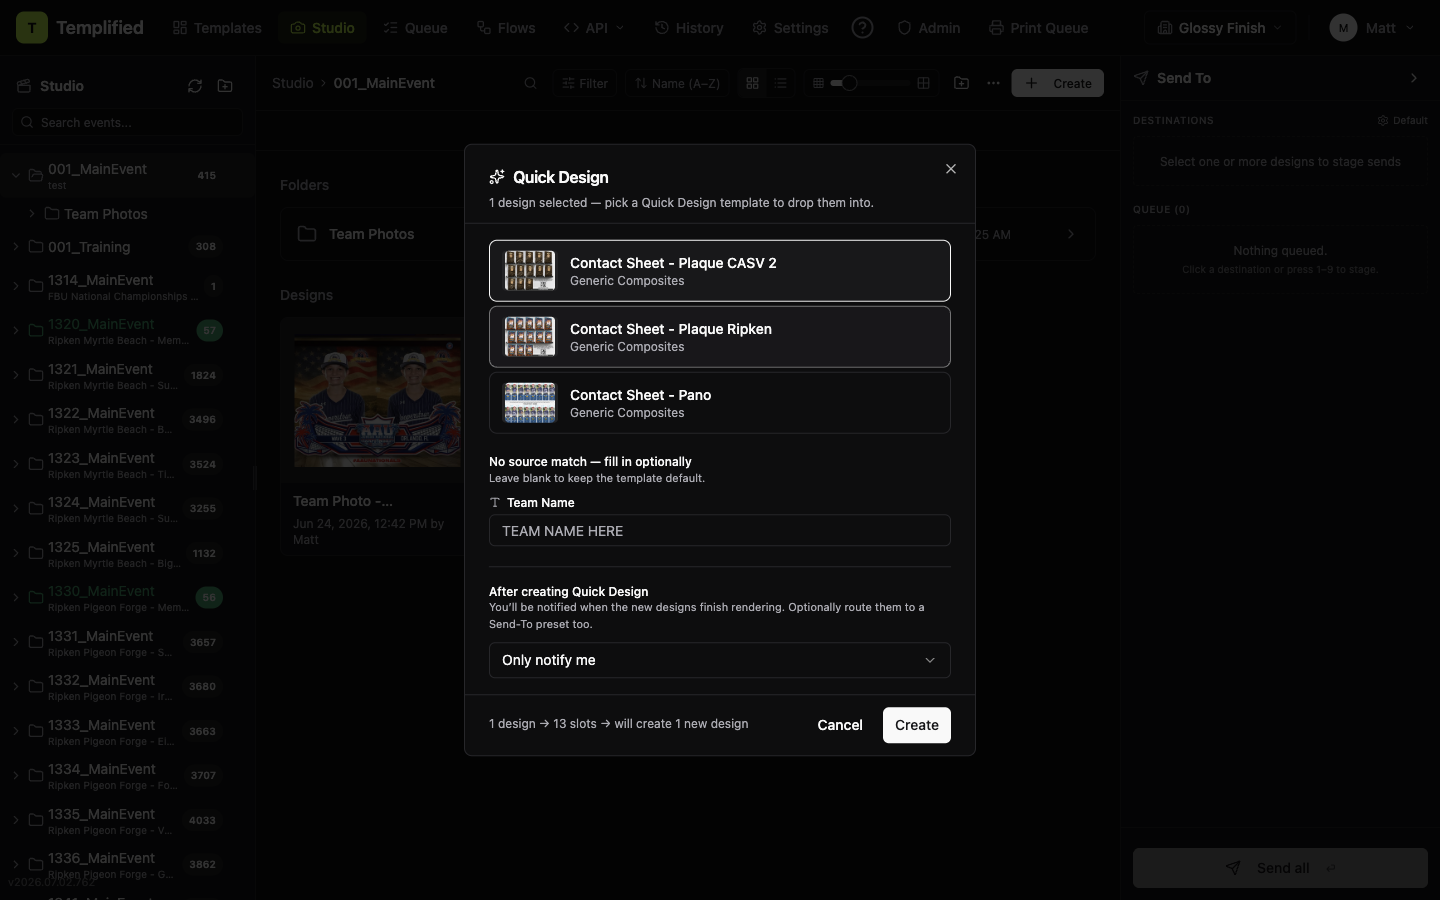This screenshot has height=900, width=1440.
Task: Click the Default destinations setting
Action: [x=1402, y=120]
